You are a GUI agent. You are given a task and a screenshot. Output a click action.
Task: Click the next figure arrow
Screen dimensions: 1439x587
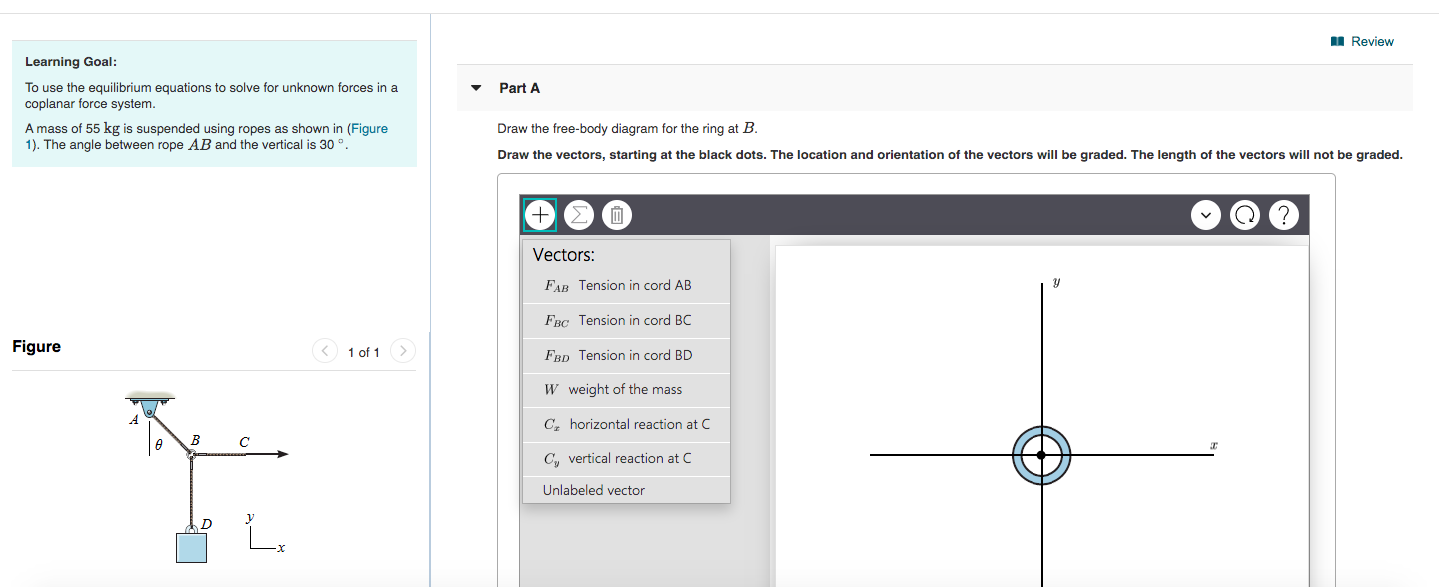pos(402,351)
